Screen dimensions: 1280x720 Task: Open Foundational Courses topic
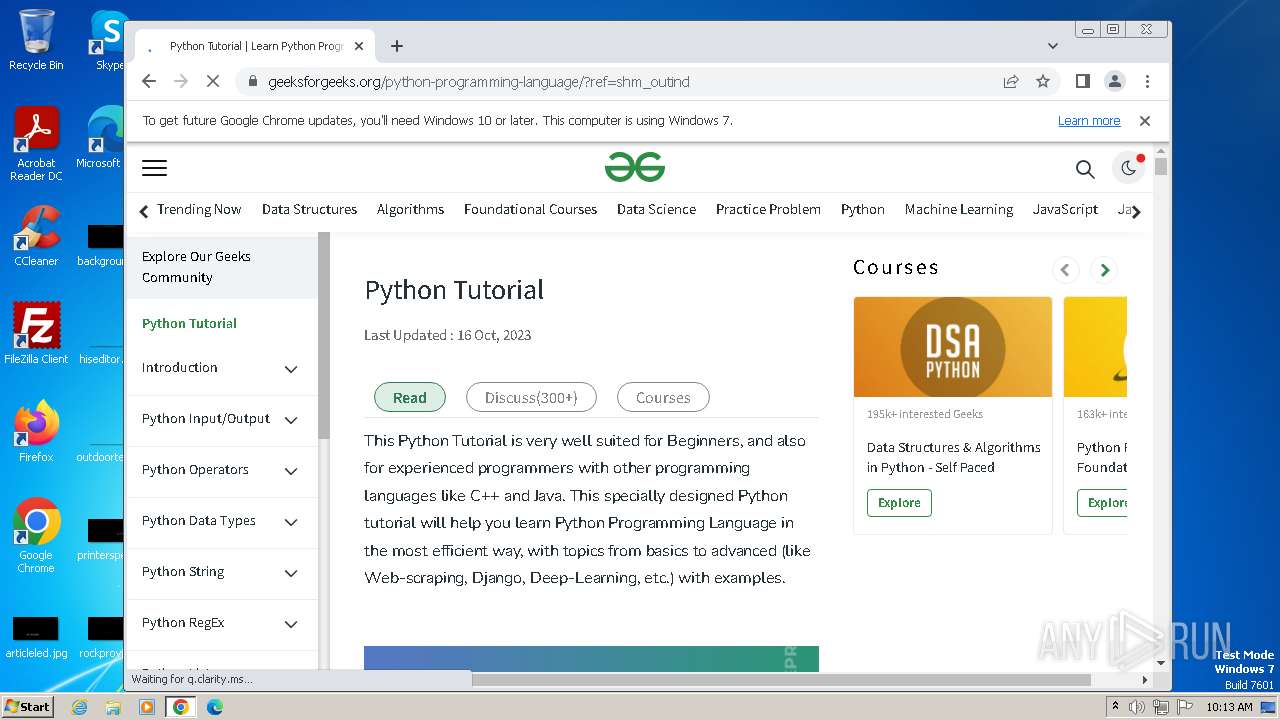(530, 209)
